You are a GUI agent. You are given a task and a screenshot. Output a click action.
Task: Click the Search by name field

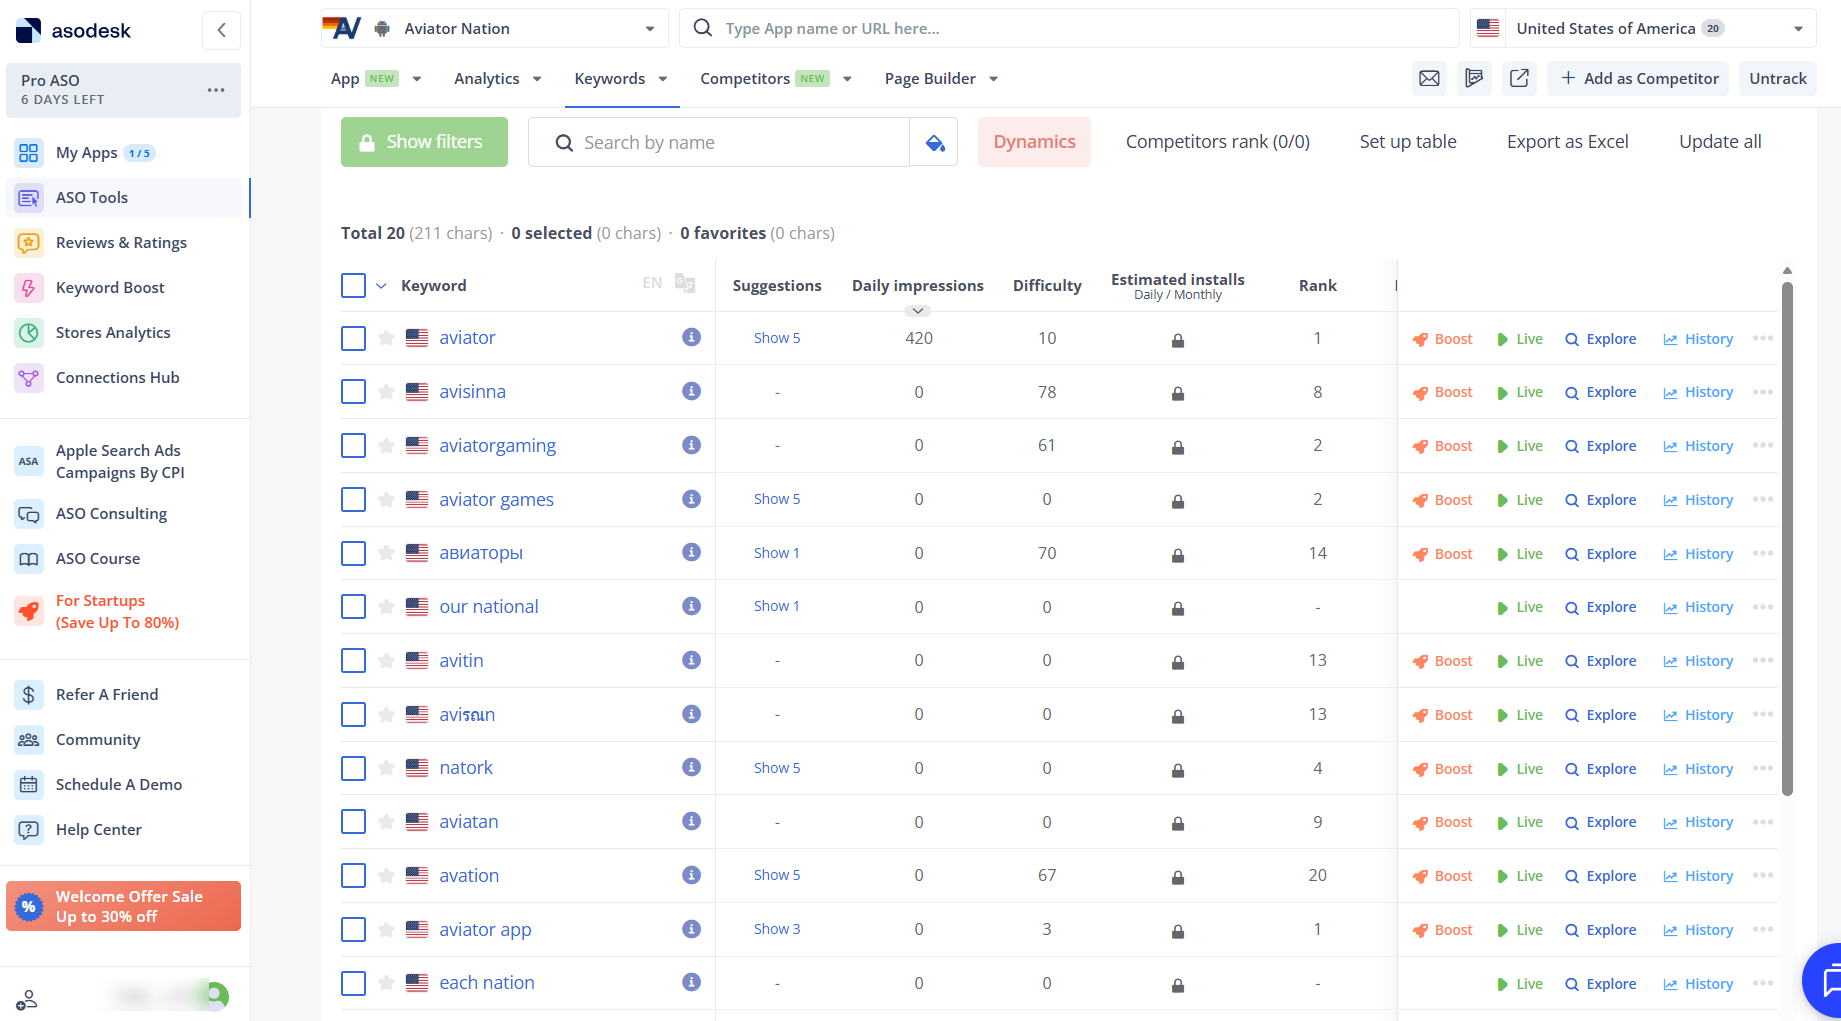pyautogui.click(x=719, y=142)
